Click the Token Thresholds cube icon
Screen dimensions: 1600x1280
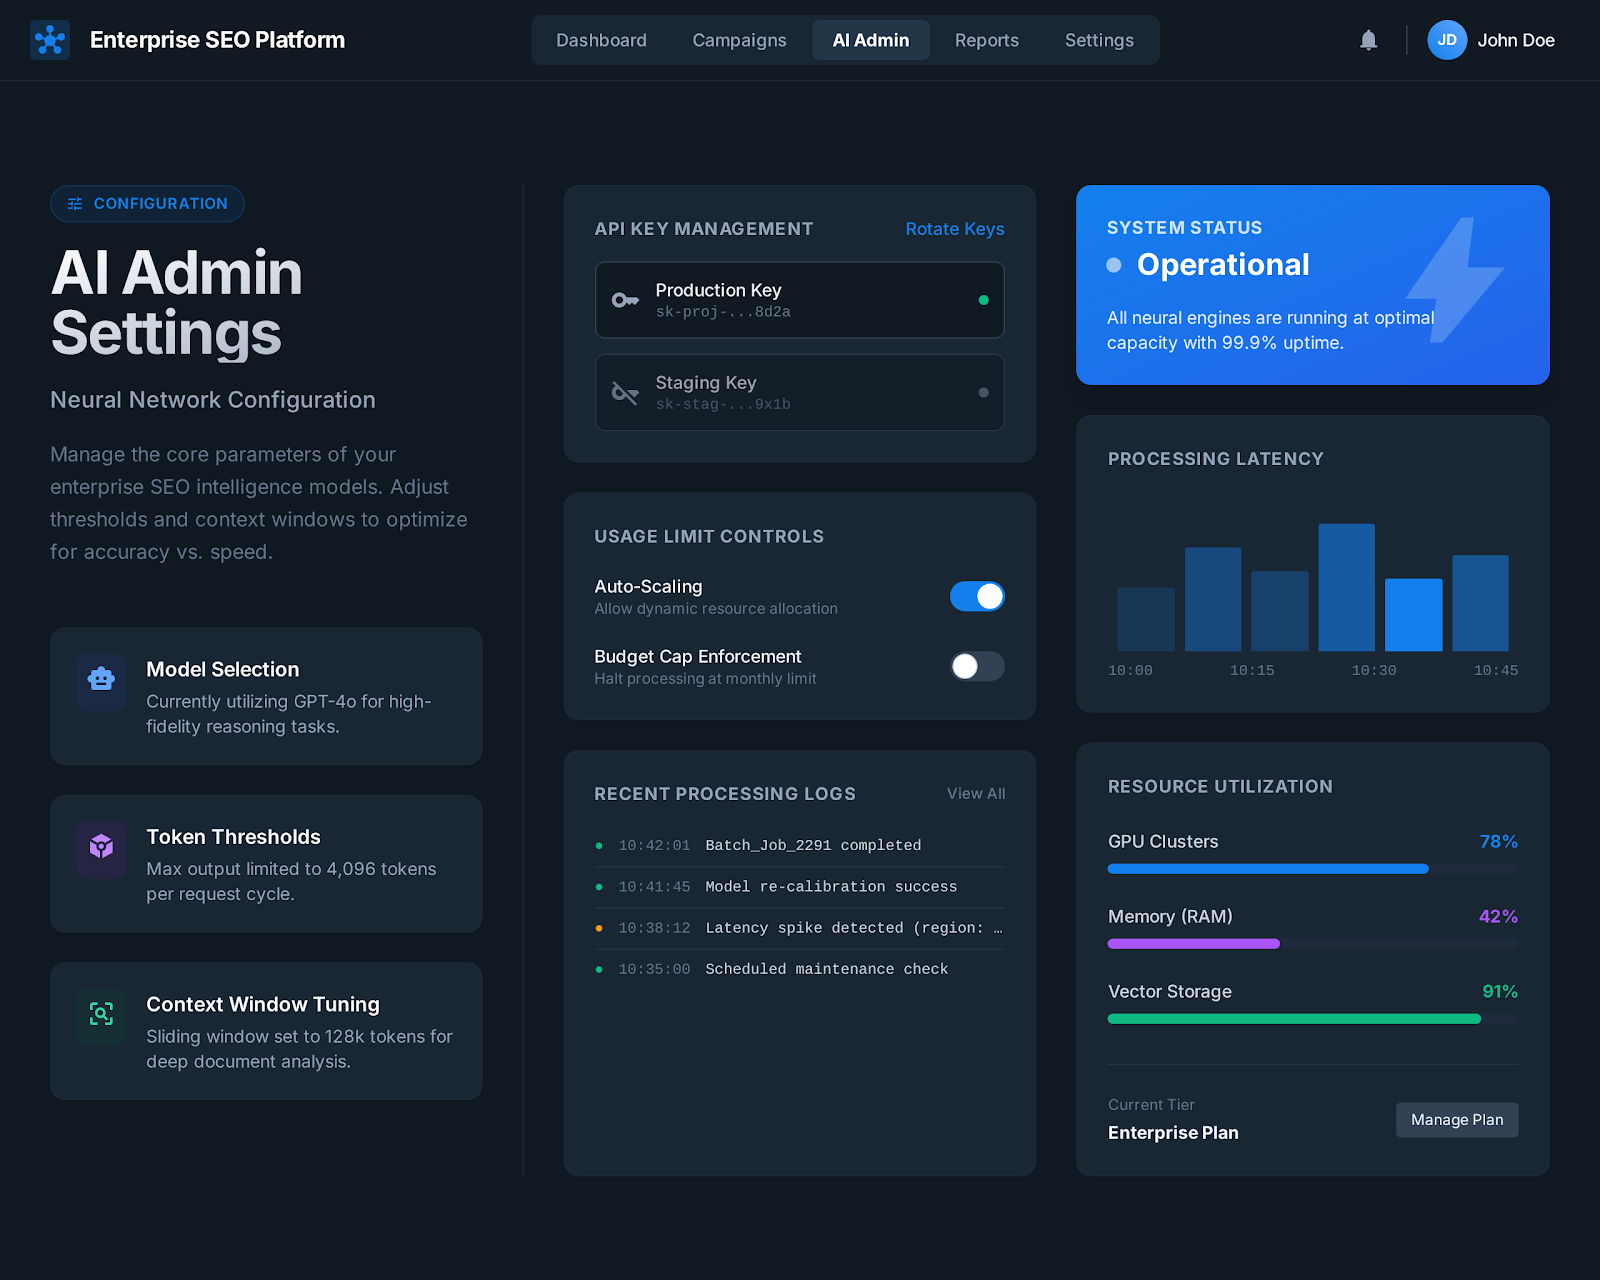point(100,849)
